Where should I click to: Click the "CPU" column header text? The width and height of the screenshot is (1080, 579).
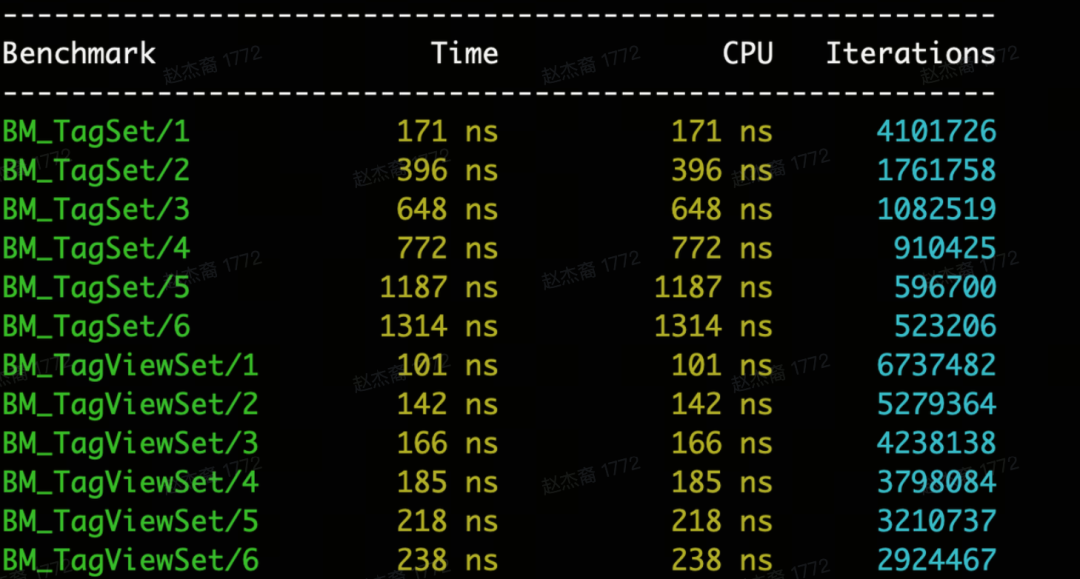pyautogui.click(x=747, y=54)
